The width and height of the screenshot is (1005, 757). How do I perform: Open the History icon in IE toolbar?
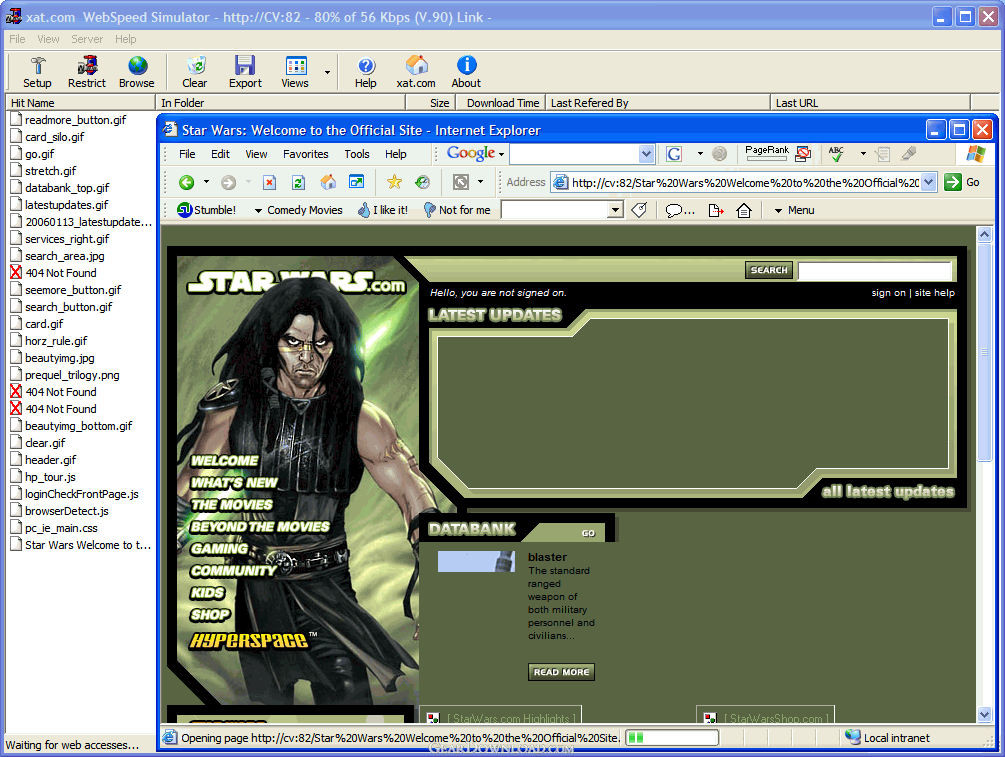point(422,182)
